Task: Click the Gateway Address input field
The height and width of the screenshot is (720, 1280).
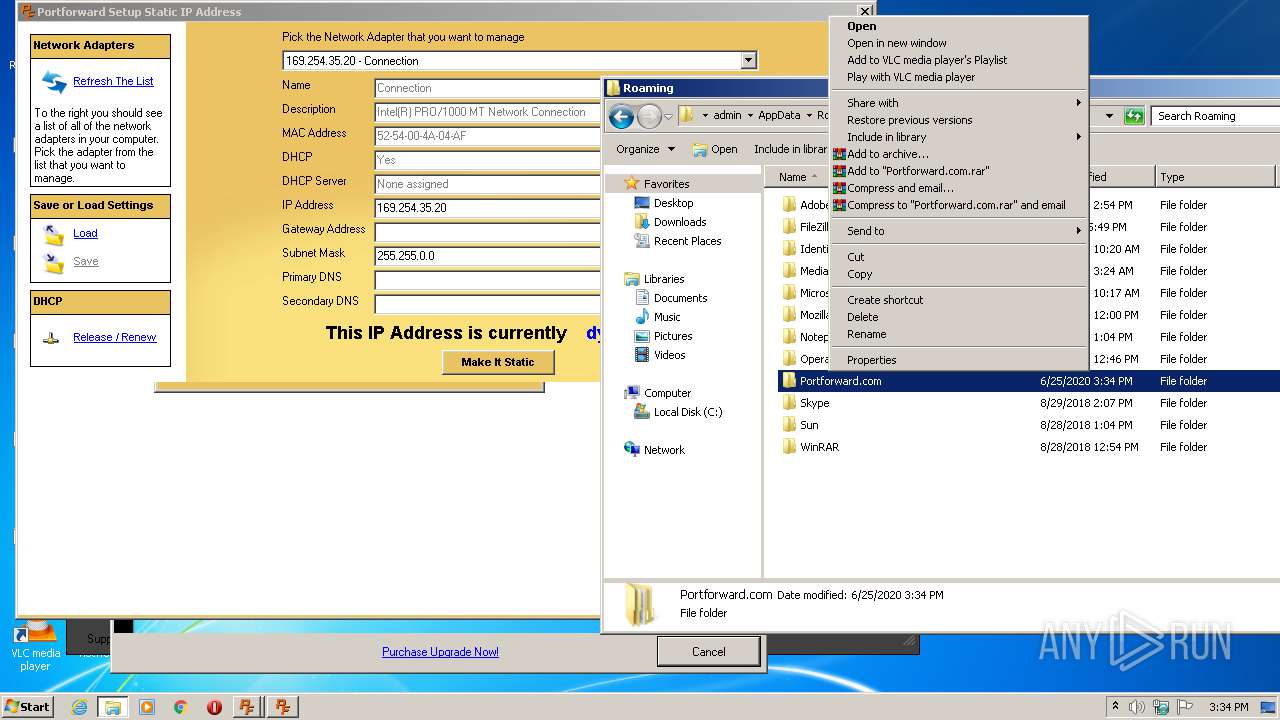Action: coord(488,232)
